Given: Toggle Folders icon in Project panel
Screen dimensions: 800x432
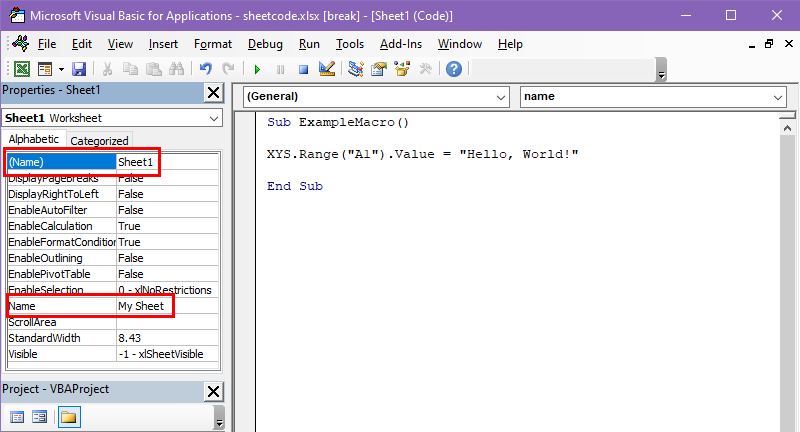Looking at the screenshot, I should (68, 417).
